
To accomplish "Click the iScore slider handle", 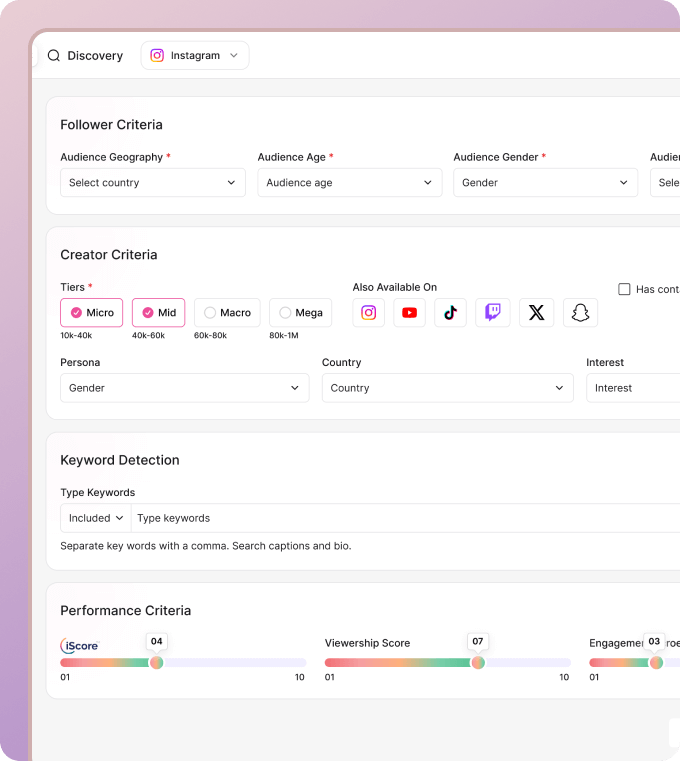I will click(156, 662).
